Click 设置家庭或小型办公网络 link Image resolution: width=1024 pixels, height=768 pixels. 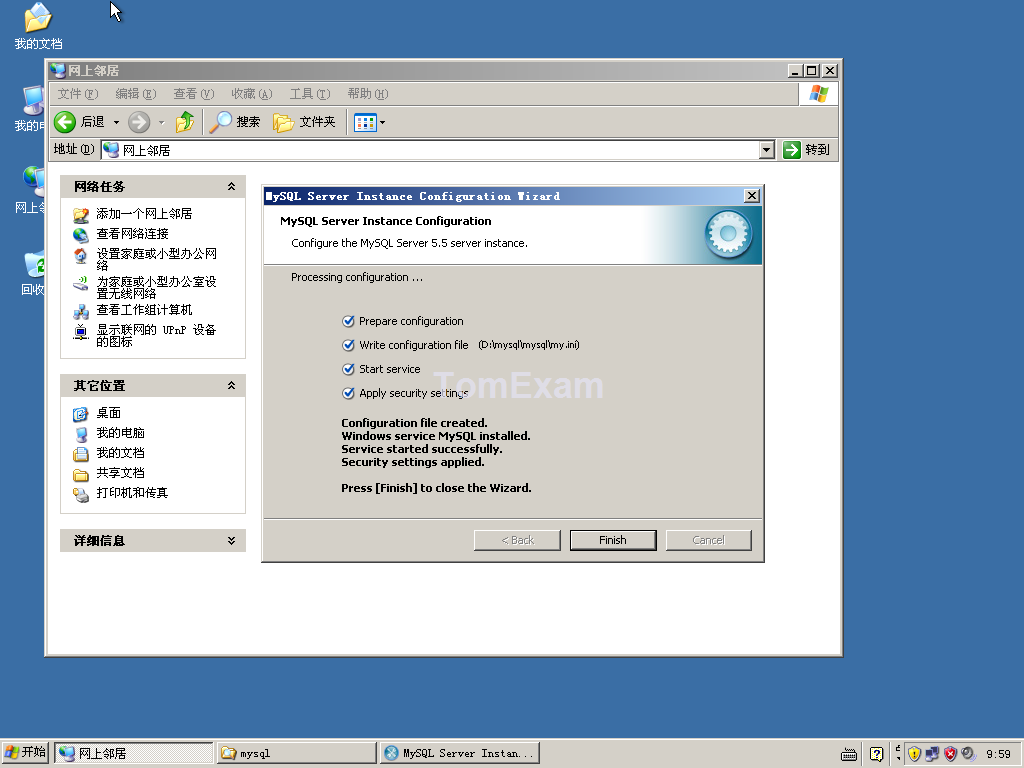[156, 259]
